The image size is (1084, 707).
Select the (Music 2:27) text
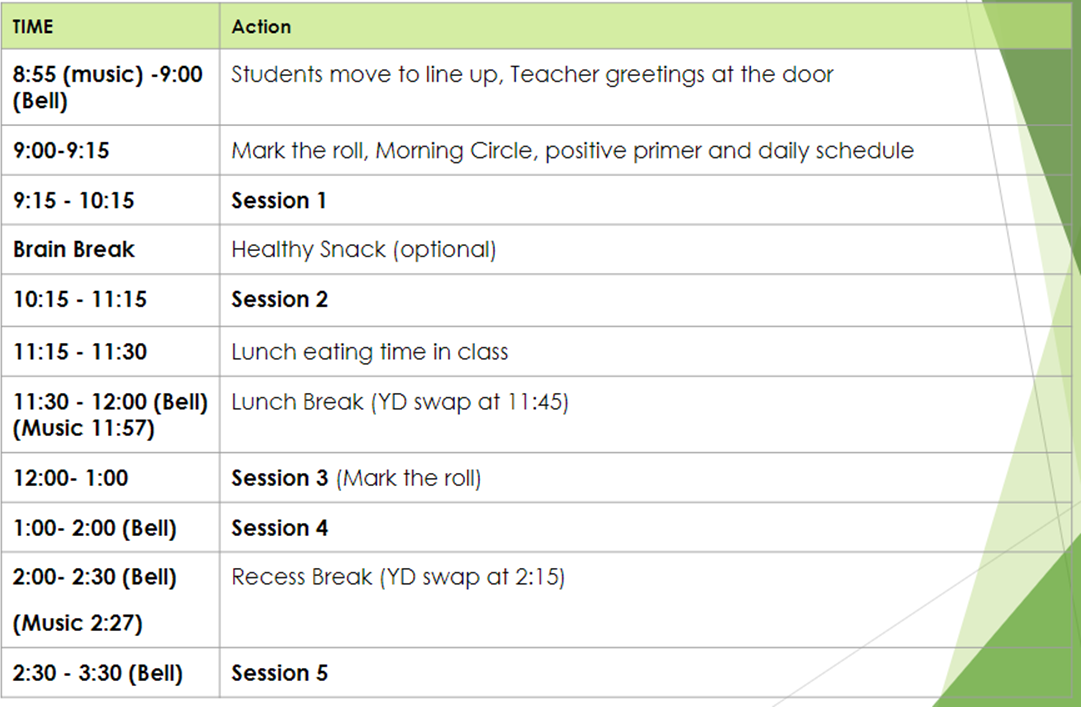click(78, 623)
